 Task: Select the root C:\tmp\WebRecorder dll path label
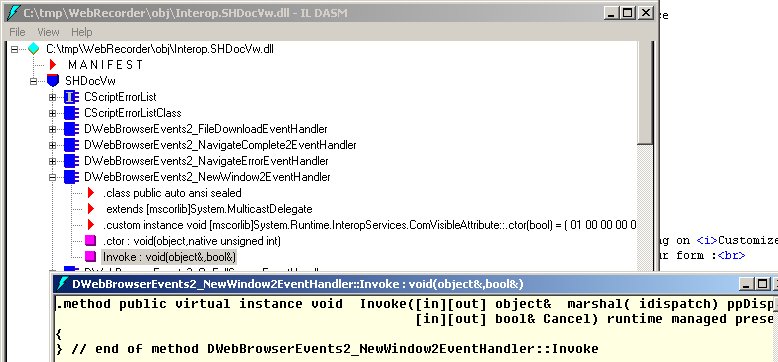tap(159, 49)
